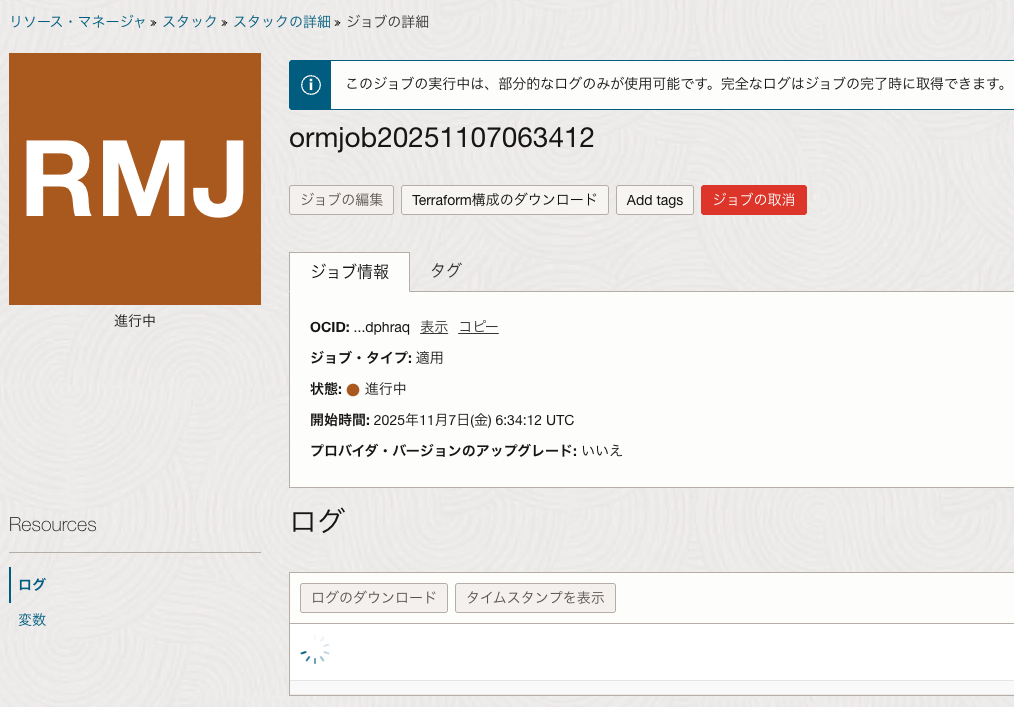The image size is (1014, 707).
Task: Click タイムスタンプを表示 button
Action: tap(535, 598)
